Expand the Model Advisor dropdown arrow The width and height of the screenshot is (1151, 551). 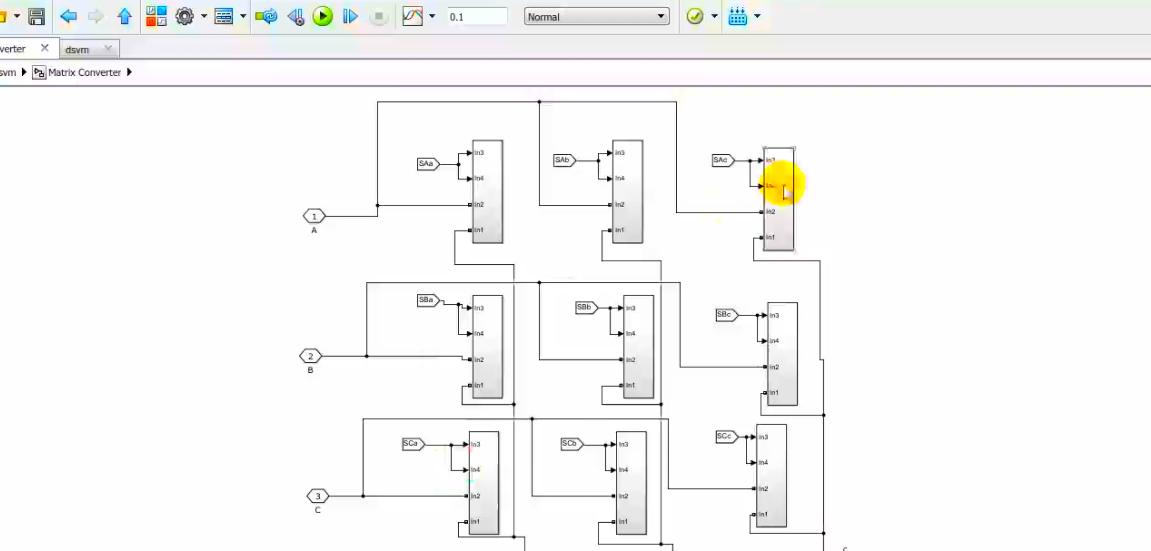coord(714,16)
